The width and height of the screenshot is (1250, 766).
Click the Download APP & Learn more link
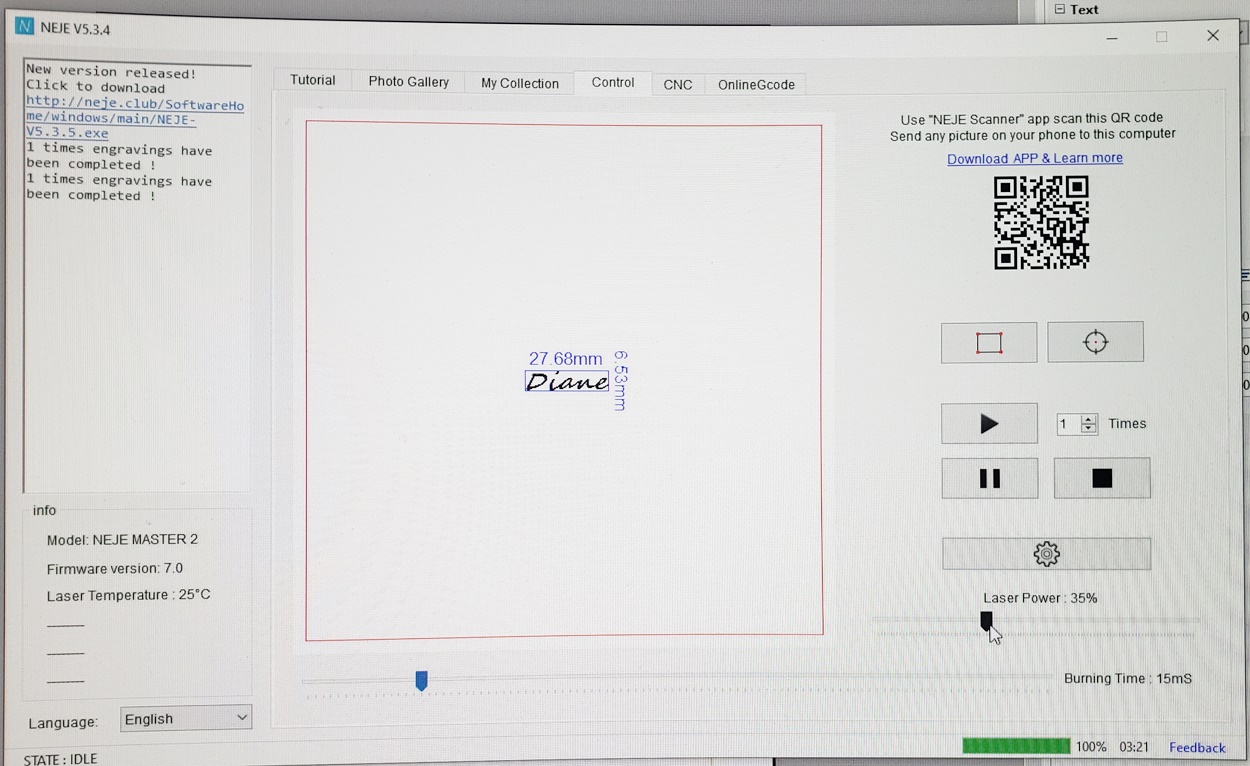point(1034,158)
